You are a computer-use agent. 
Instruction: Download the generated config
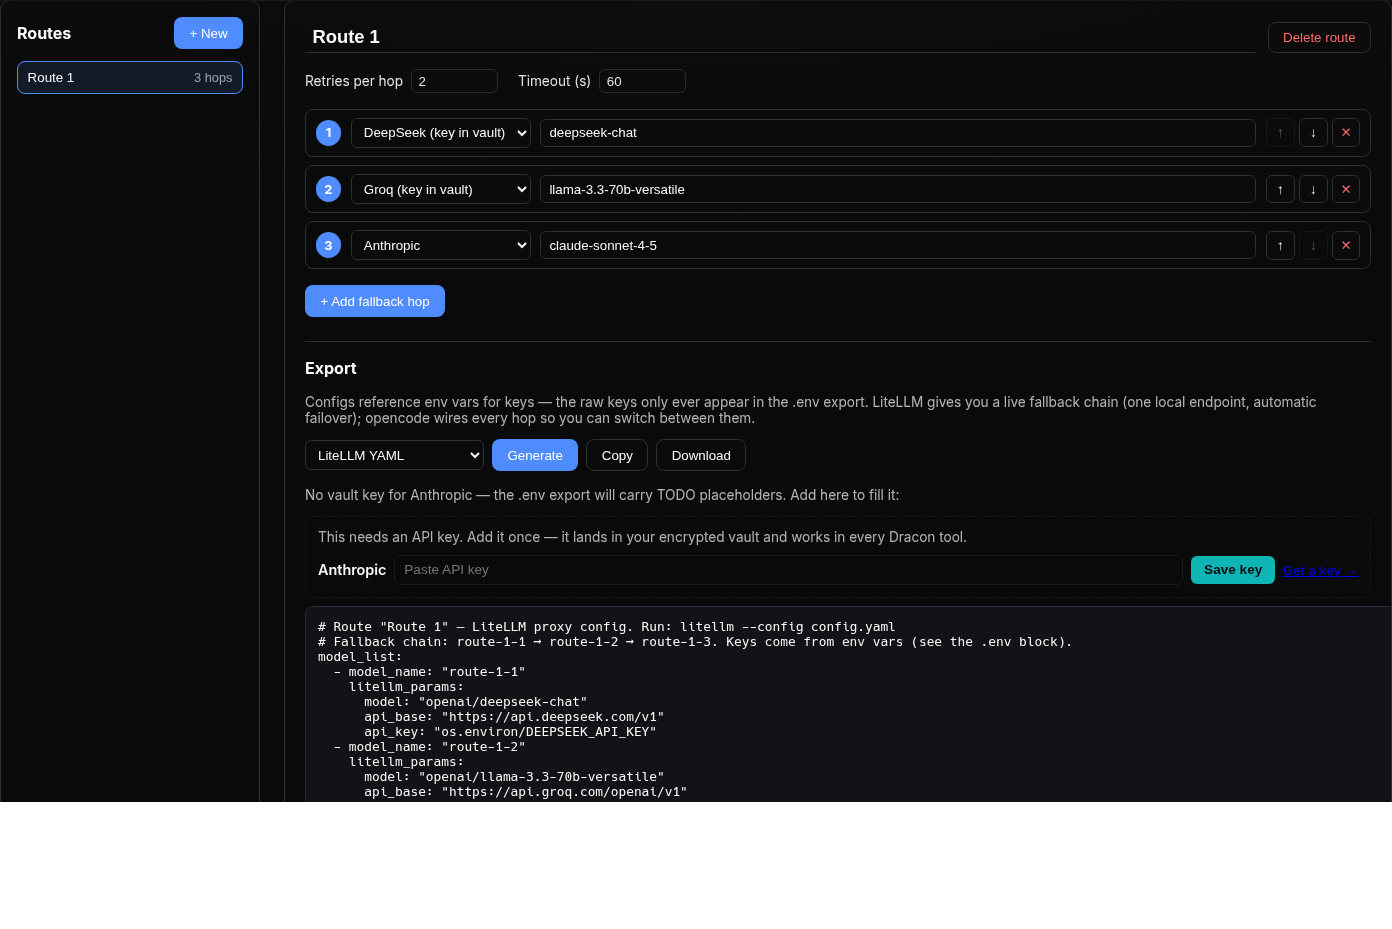[701, 455]
